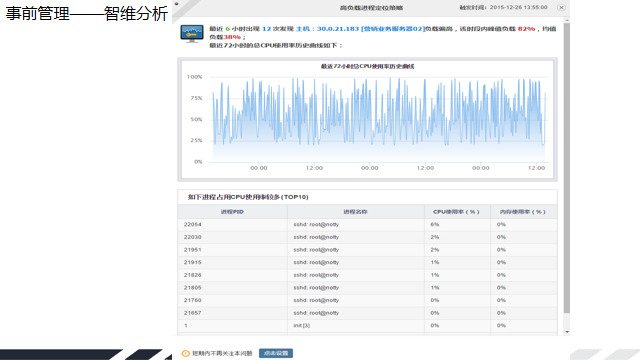Click the monitor icon beside the summary
This screenshot has height=360, width=640.
(x=192, y=34)
